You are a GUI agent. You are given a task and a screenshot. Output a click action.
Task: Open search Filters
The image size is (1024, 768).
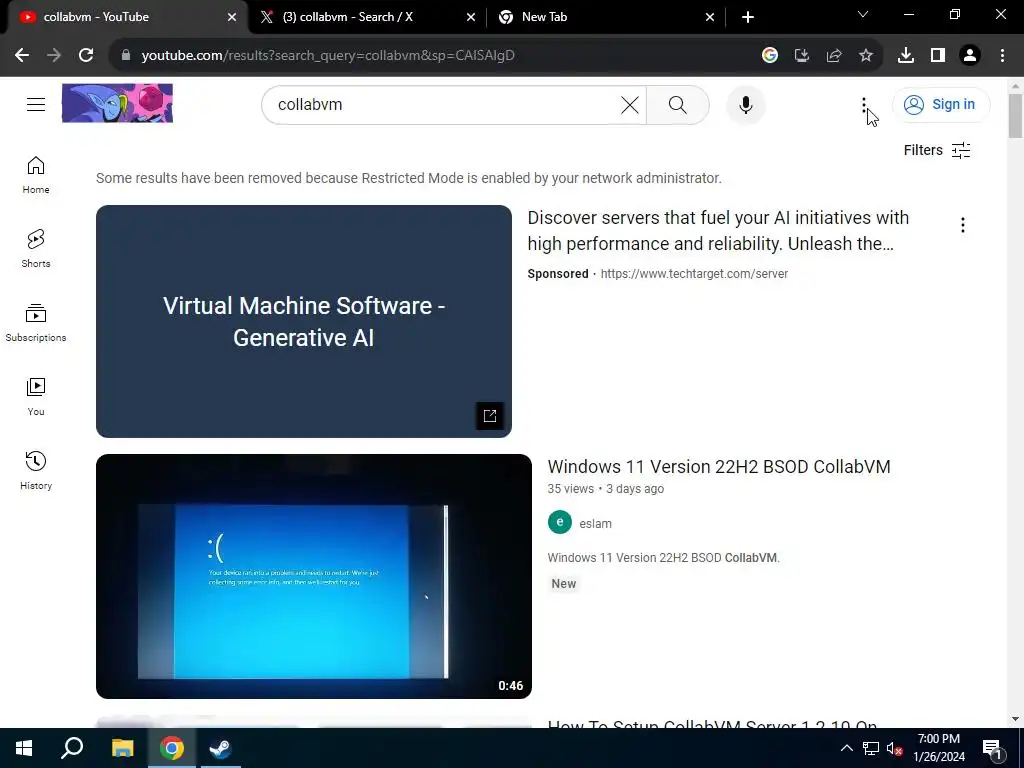(937, 150)
